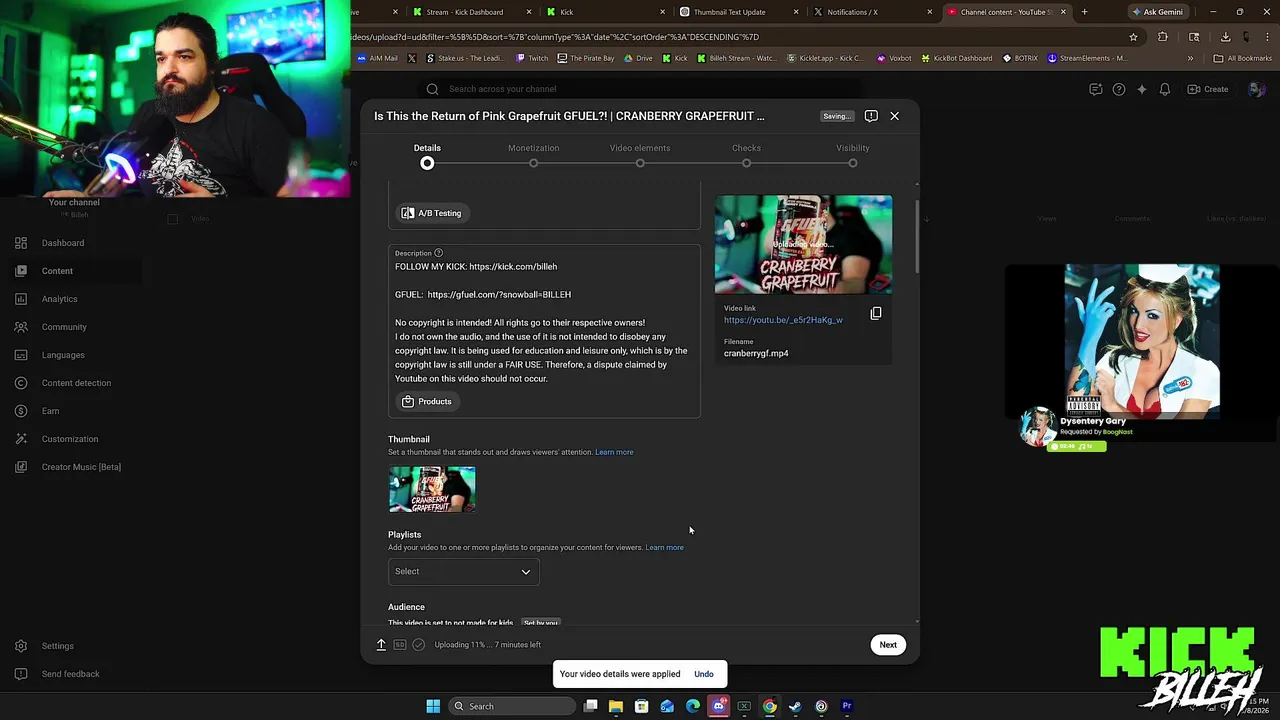Click the Ask Studio sparkle icon

[x=1142, y=89]
